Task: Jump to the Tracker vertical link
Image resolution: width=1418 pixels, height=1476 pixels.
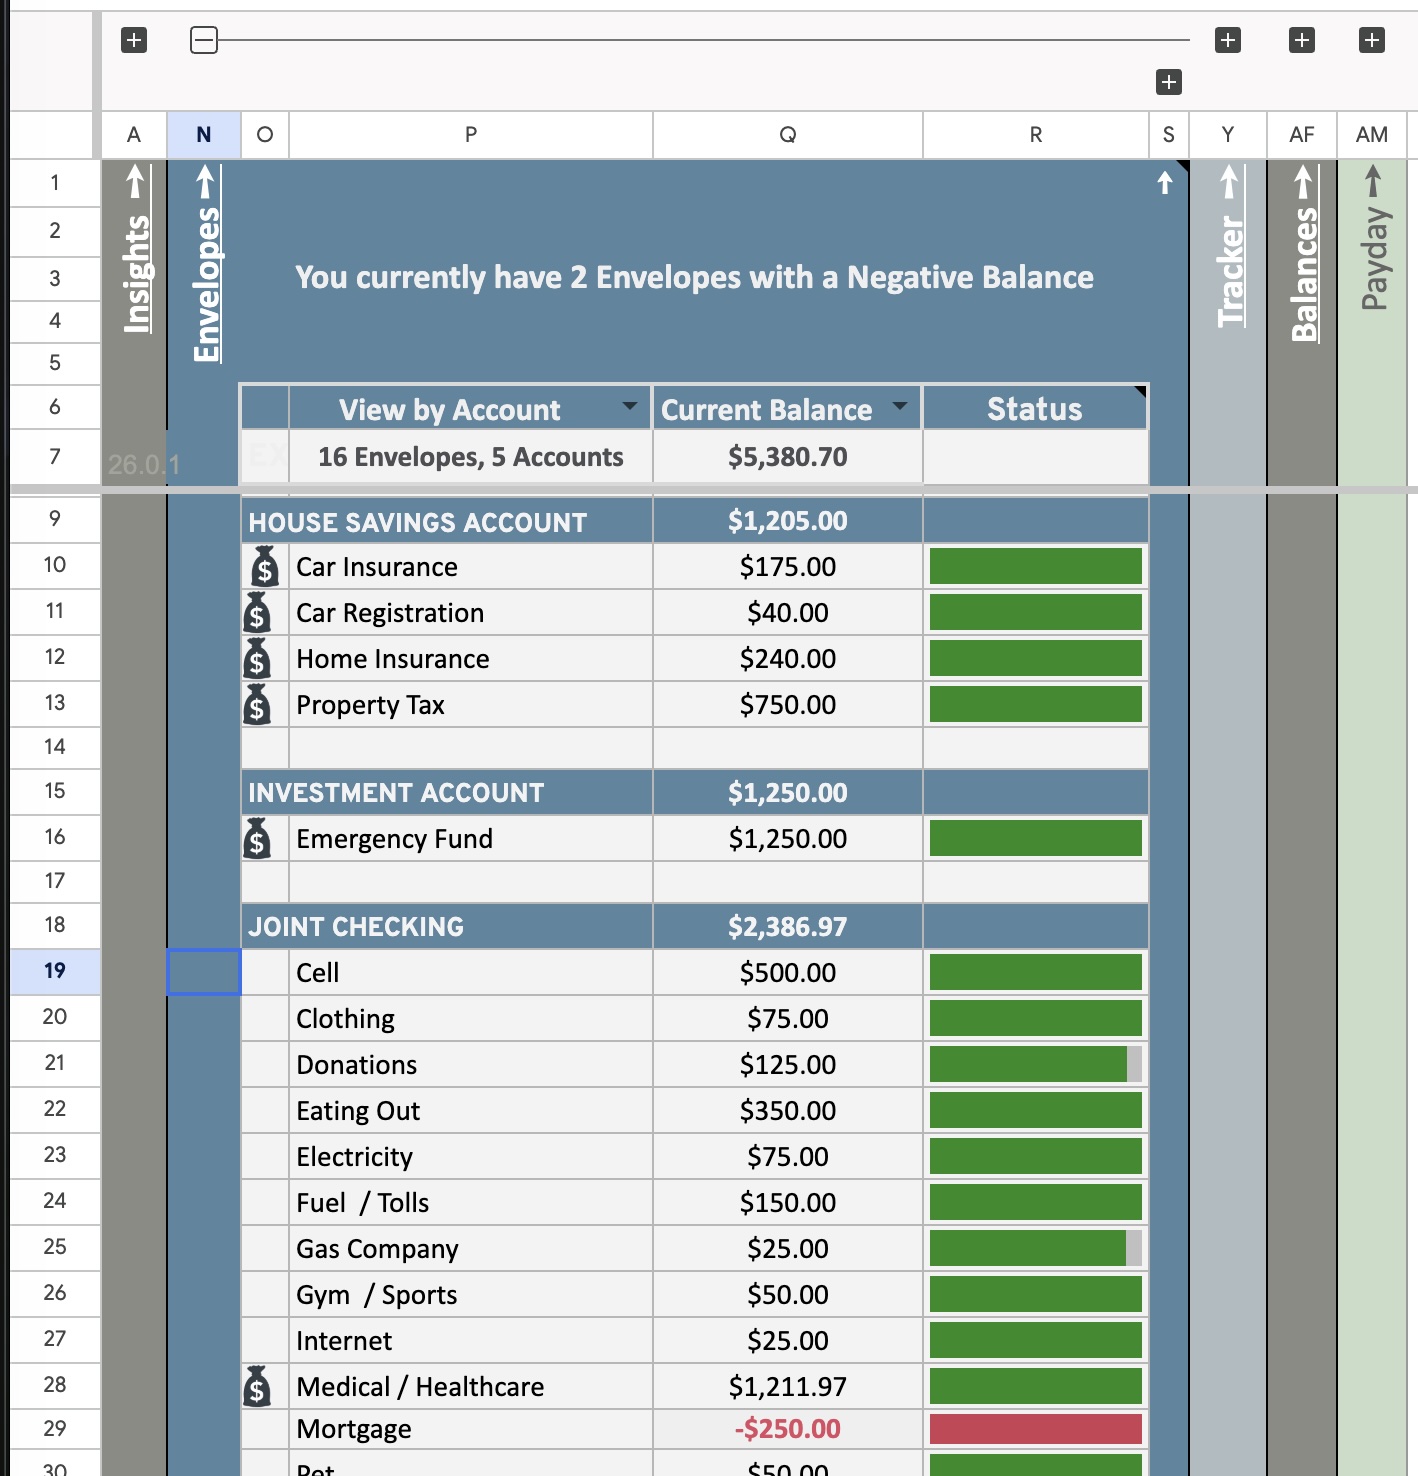Action: pos(1229,247)
